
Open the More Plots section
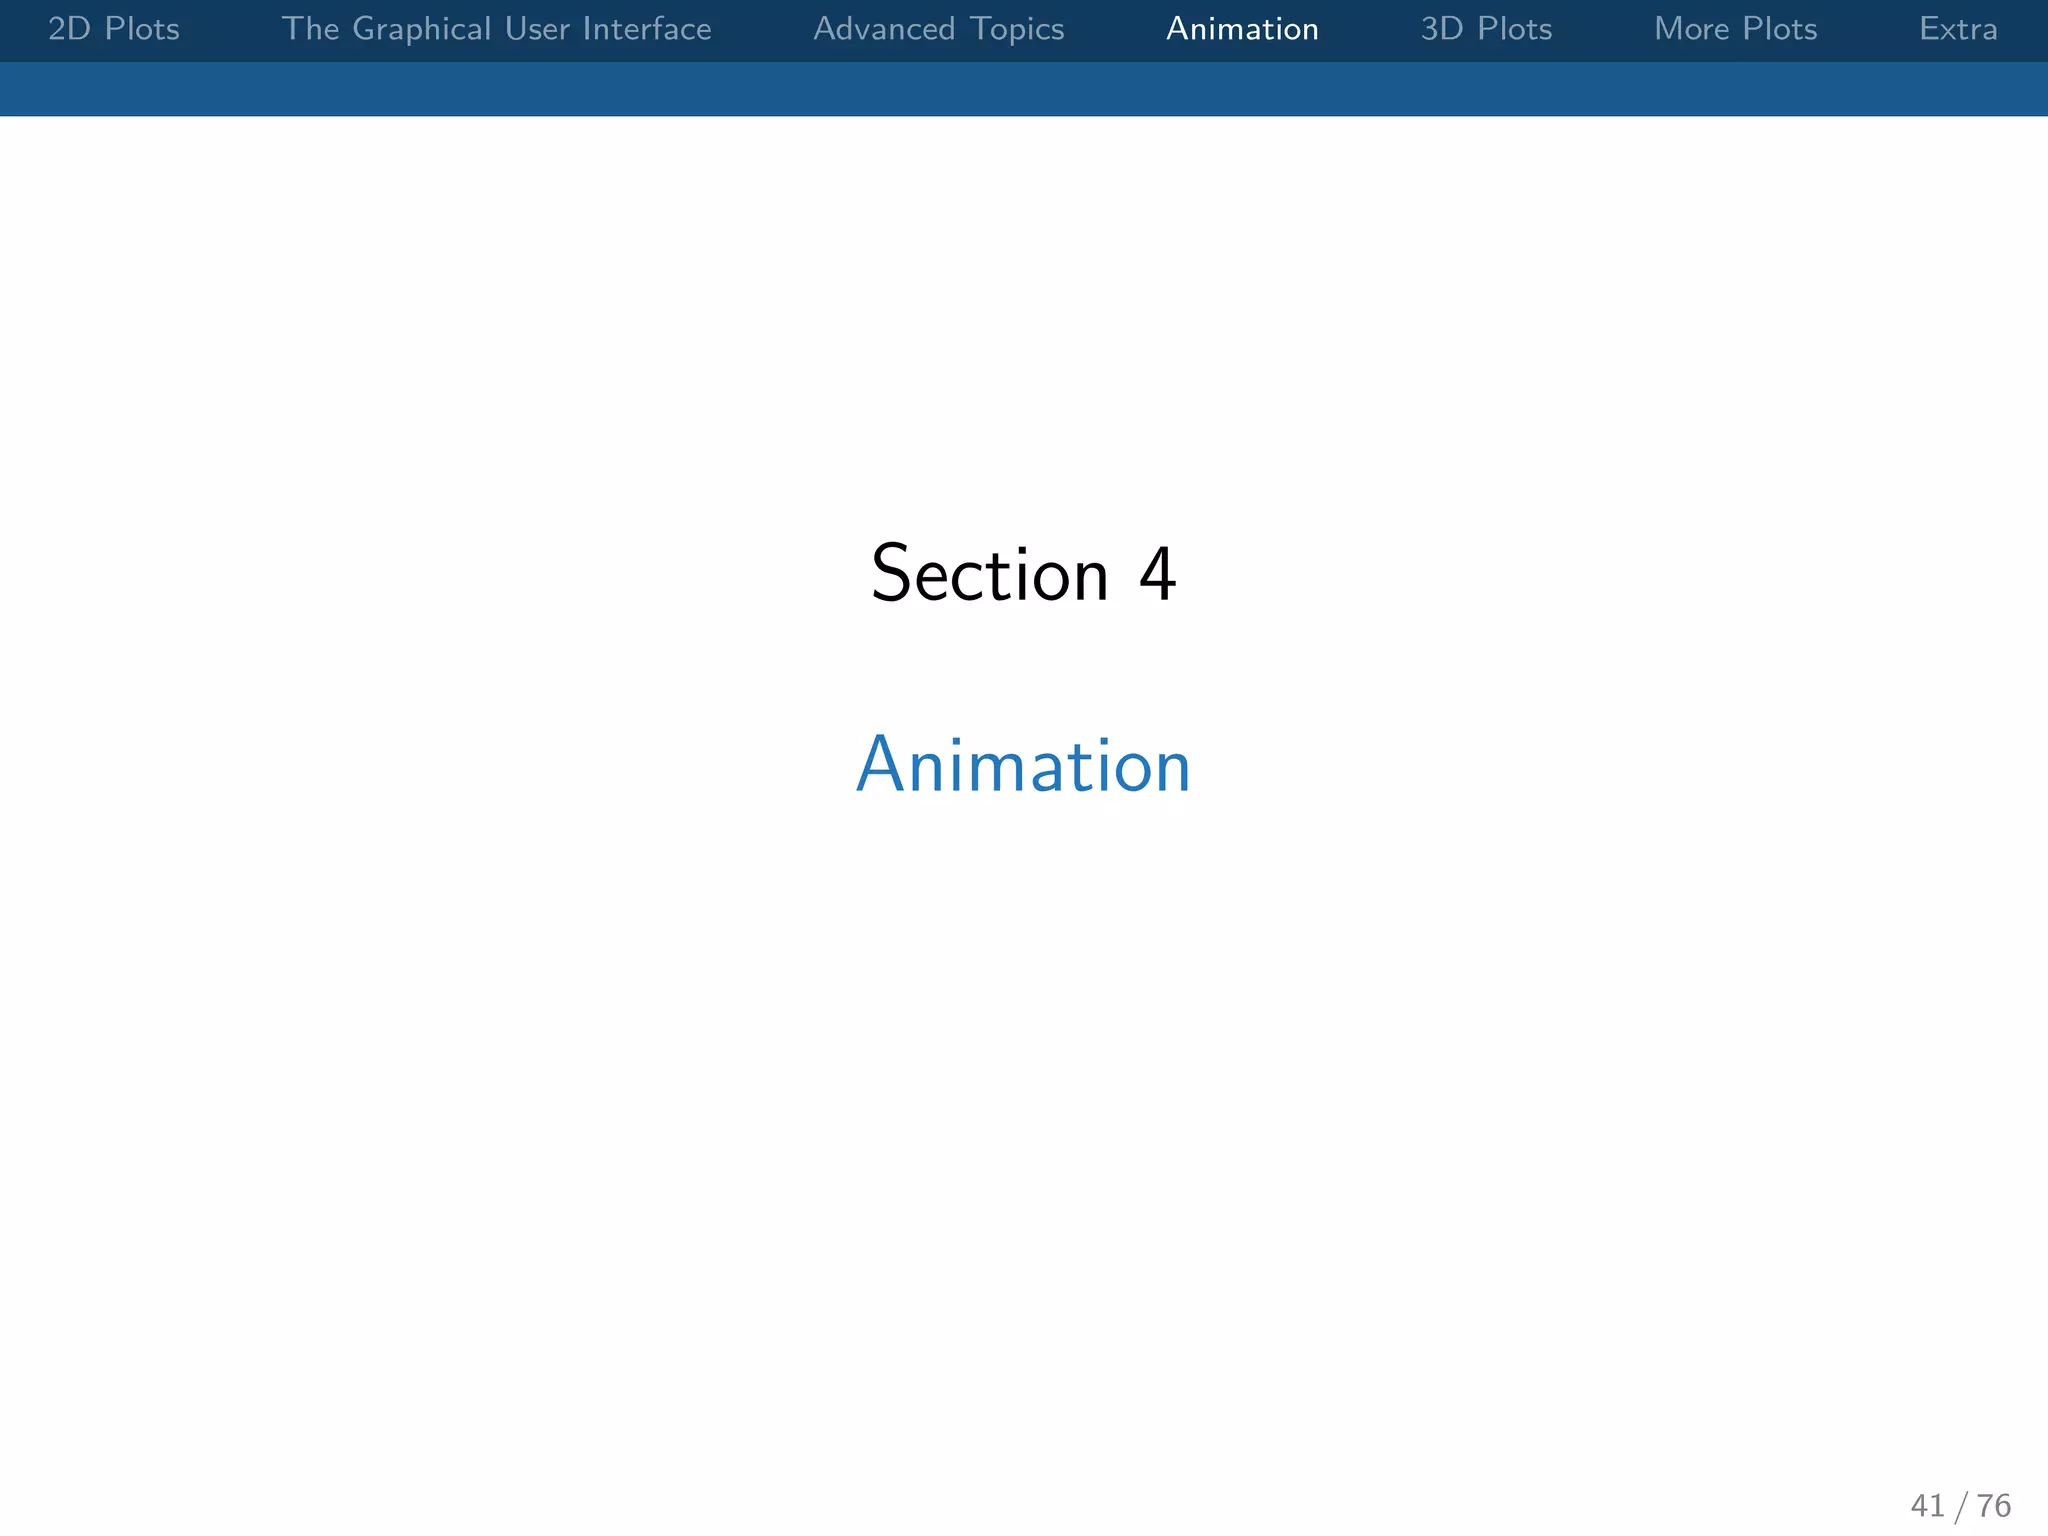pos(1736,29)
